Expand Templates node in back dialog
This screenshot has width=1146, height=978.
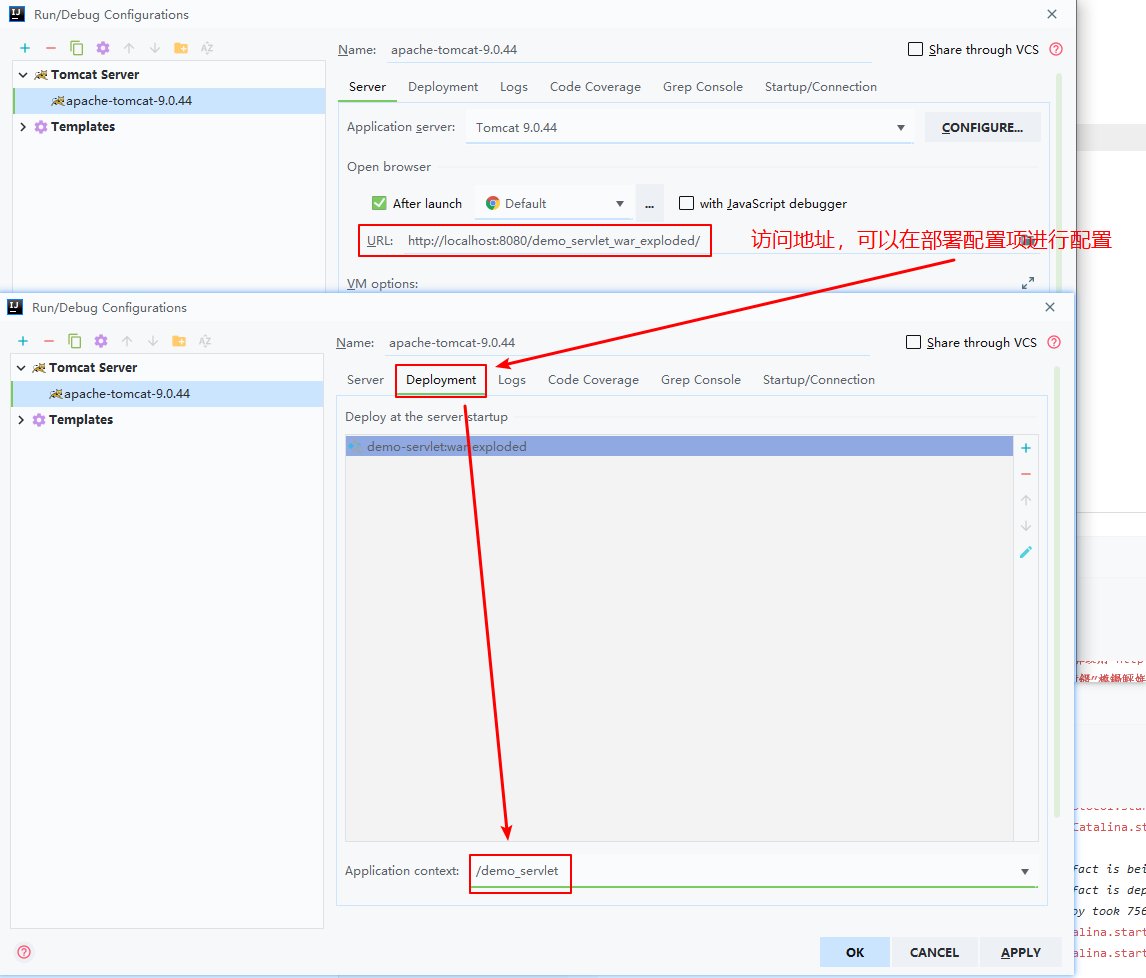pos(23,126)
